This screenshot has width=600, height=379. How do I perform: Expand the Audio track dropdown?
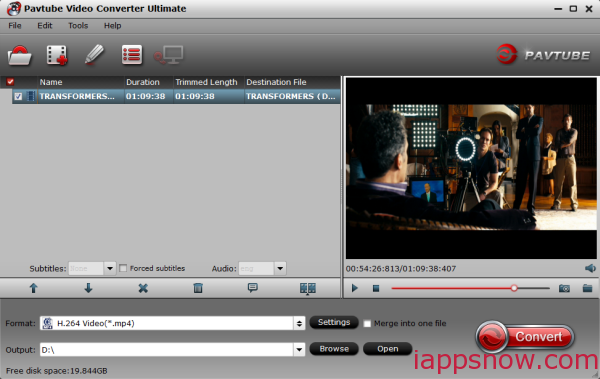click(x=280, y=268)
